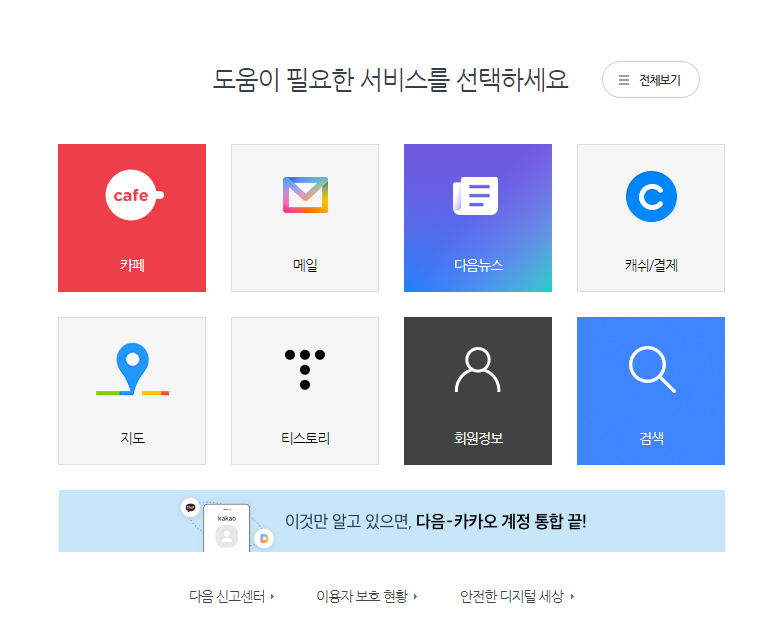768x621 pixels.
Task: Select the 티스토리 dotted T icon
Action: [x=305, y=369]
